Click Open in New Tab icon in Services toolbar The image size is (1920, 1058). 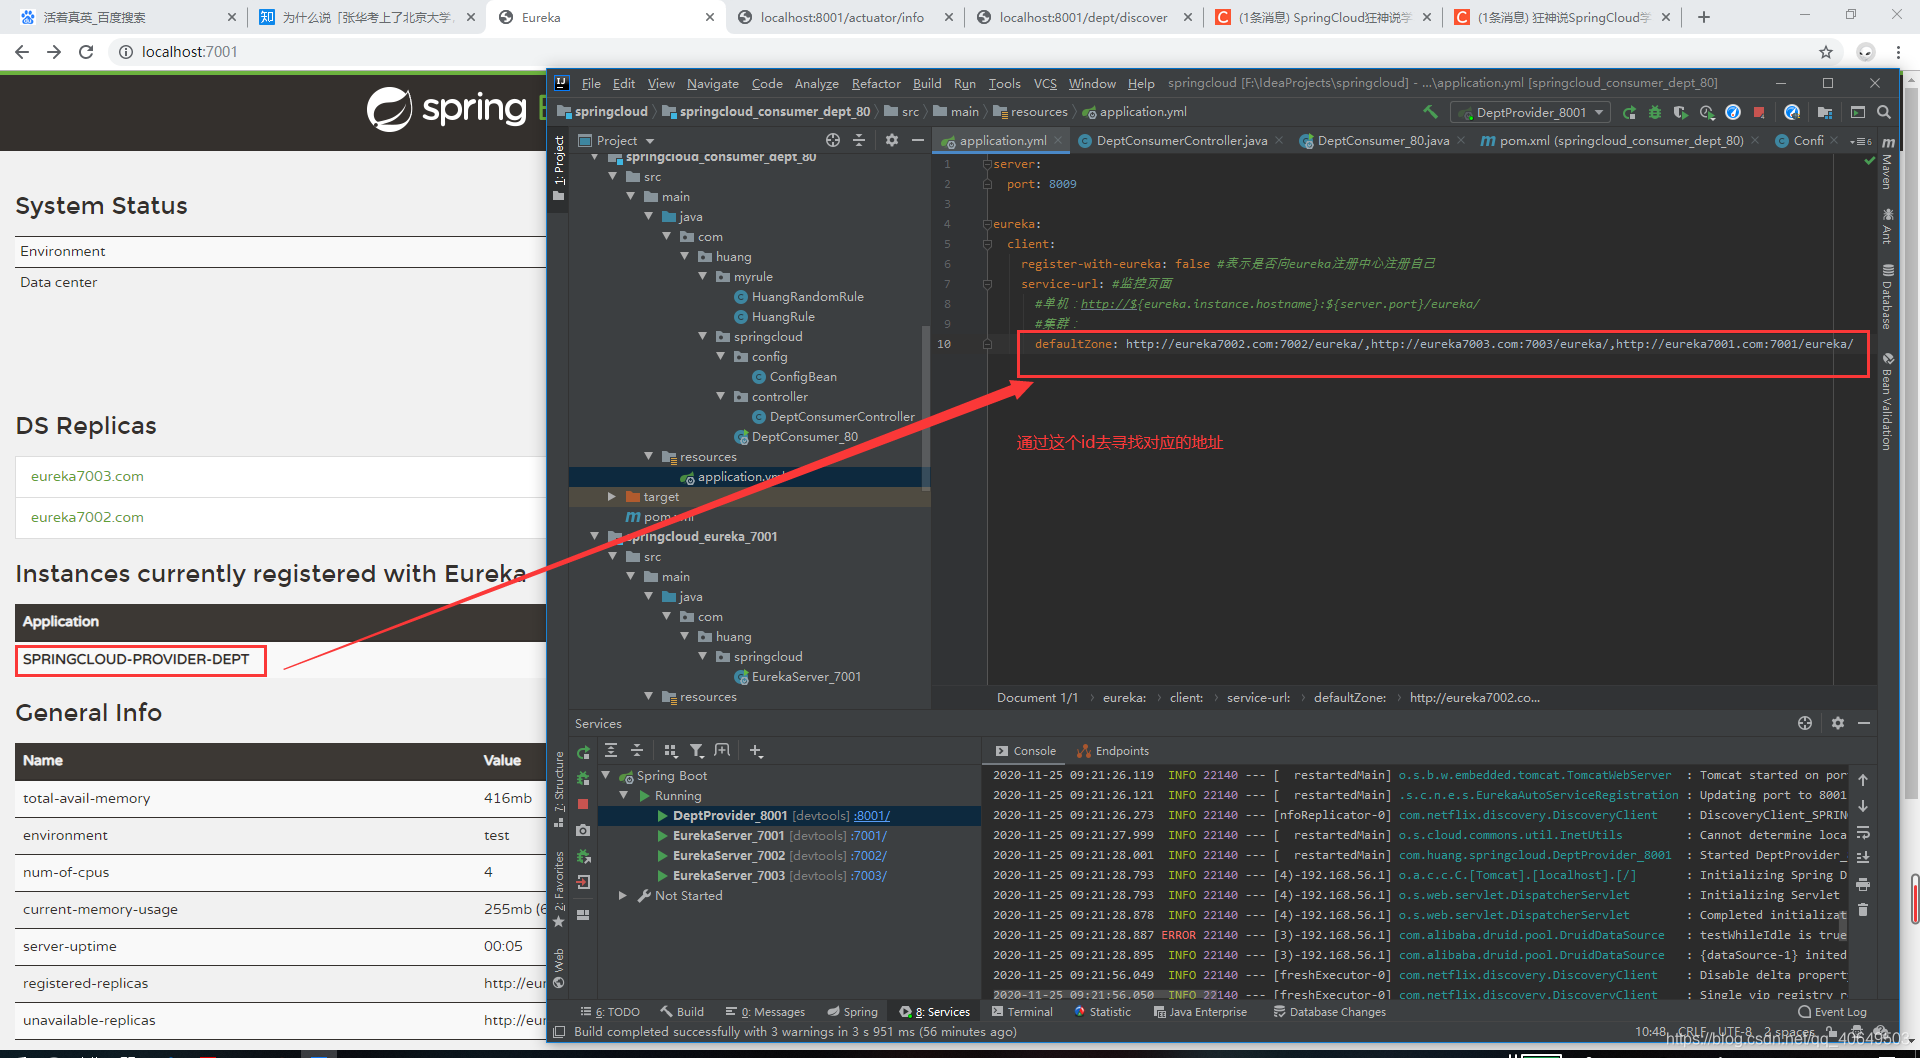(x=722, y=750)
